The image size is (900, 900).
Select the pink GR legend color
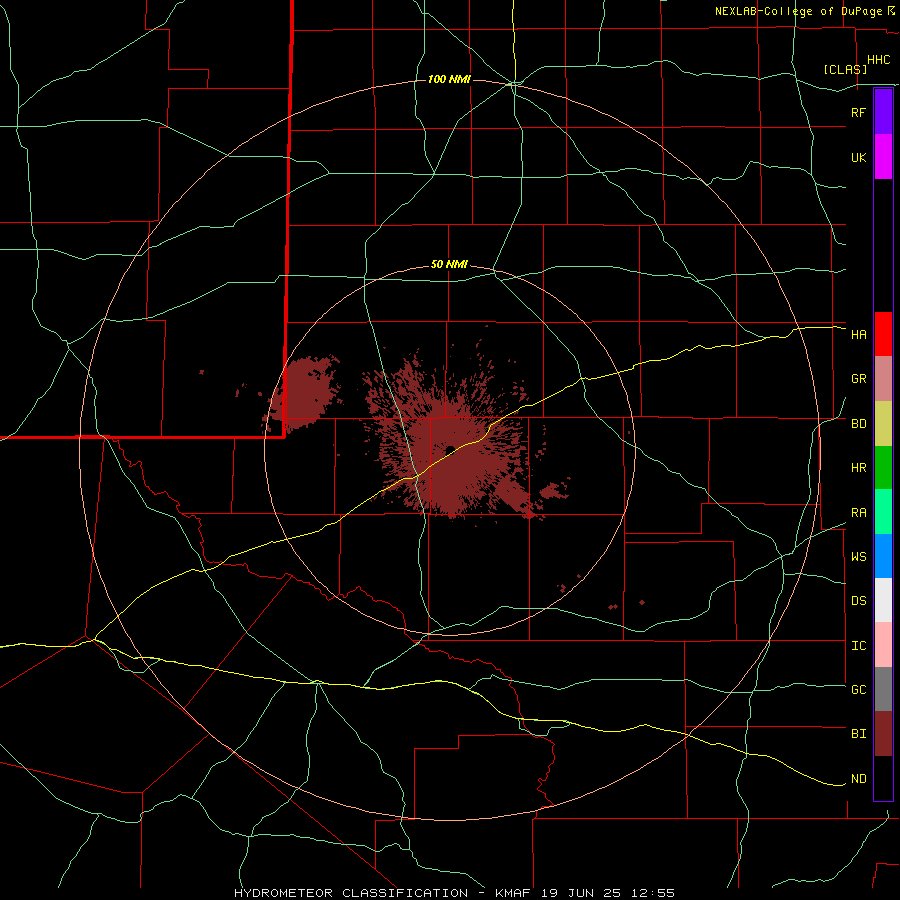pos(883,379)
